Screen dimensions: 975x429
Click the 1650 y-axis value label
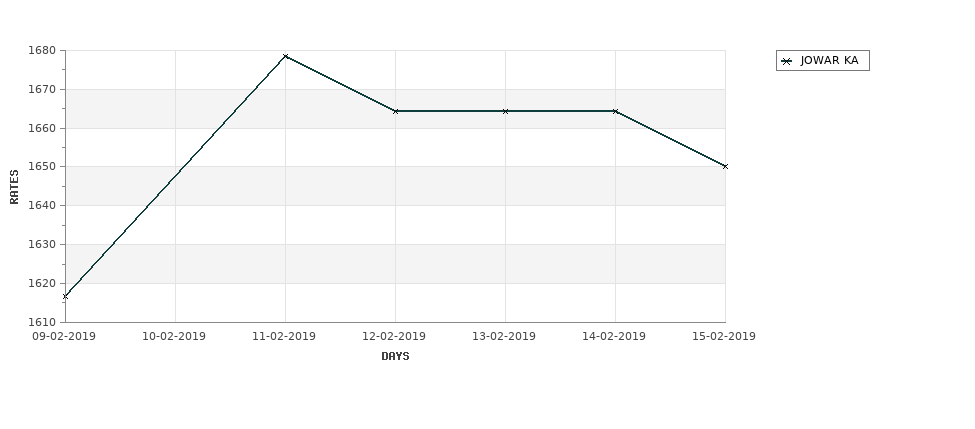tap(44, 167)
